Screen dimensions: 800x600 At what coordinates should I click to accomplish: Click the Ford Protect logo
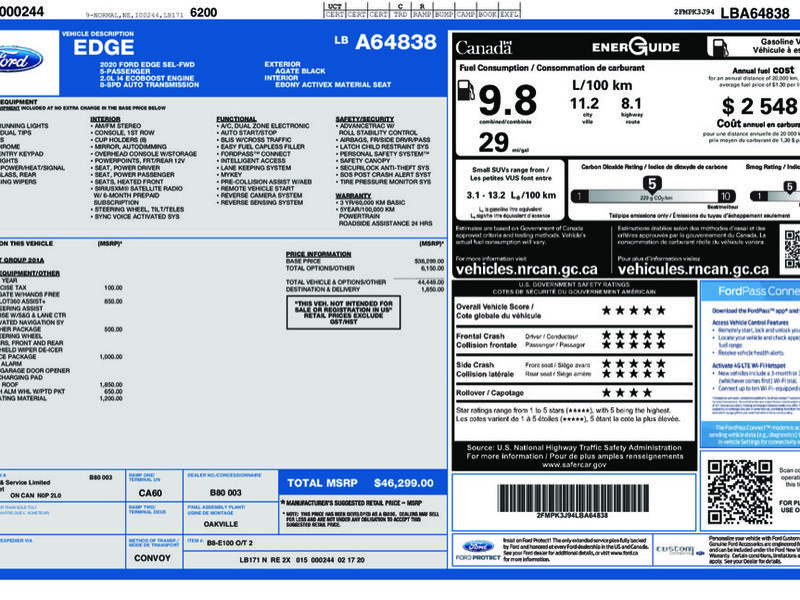tap(478, 549)
